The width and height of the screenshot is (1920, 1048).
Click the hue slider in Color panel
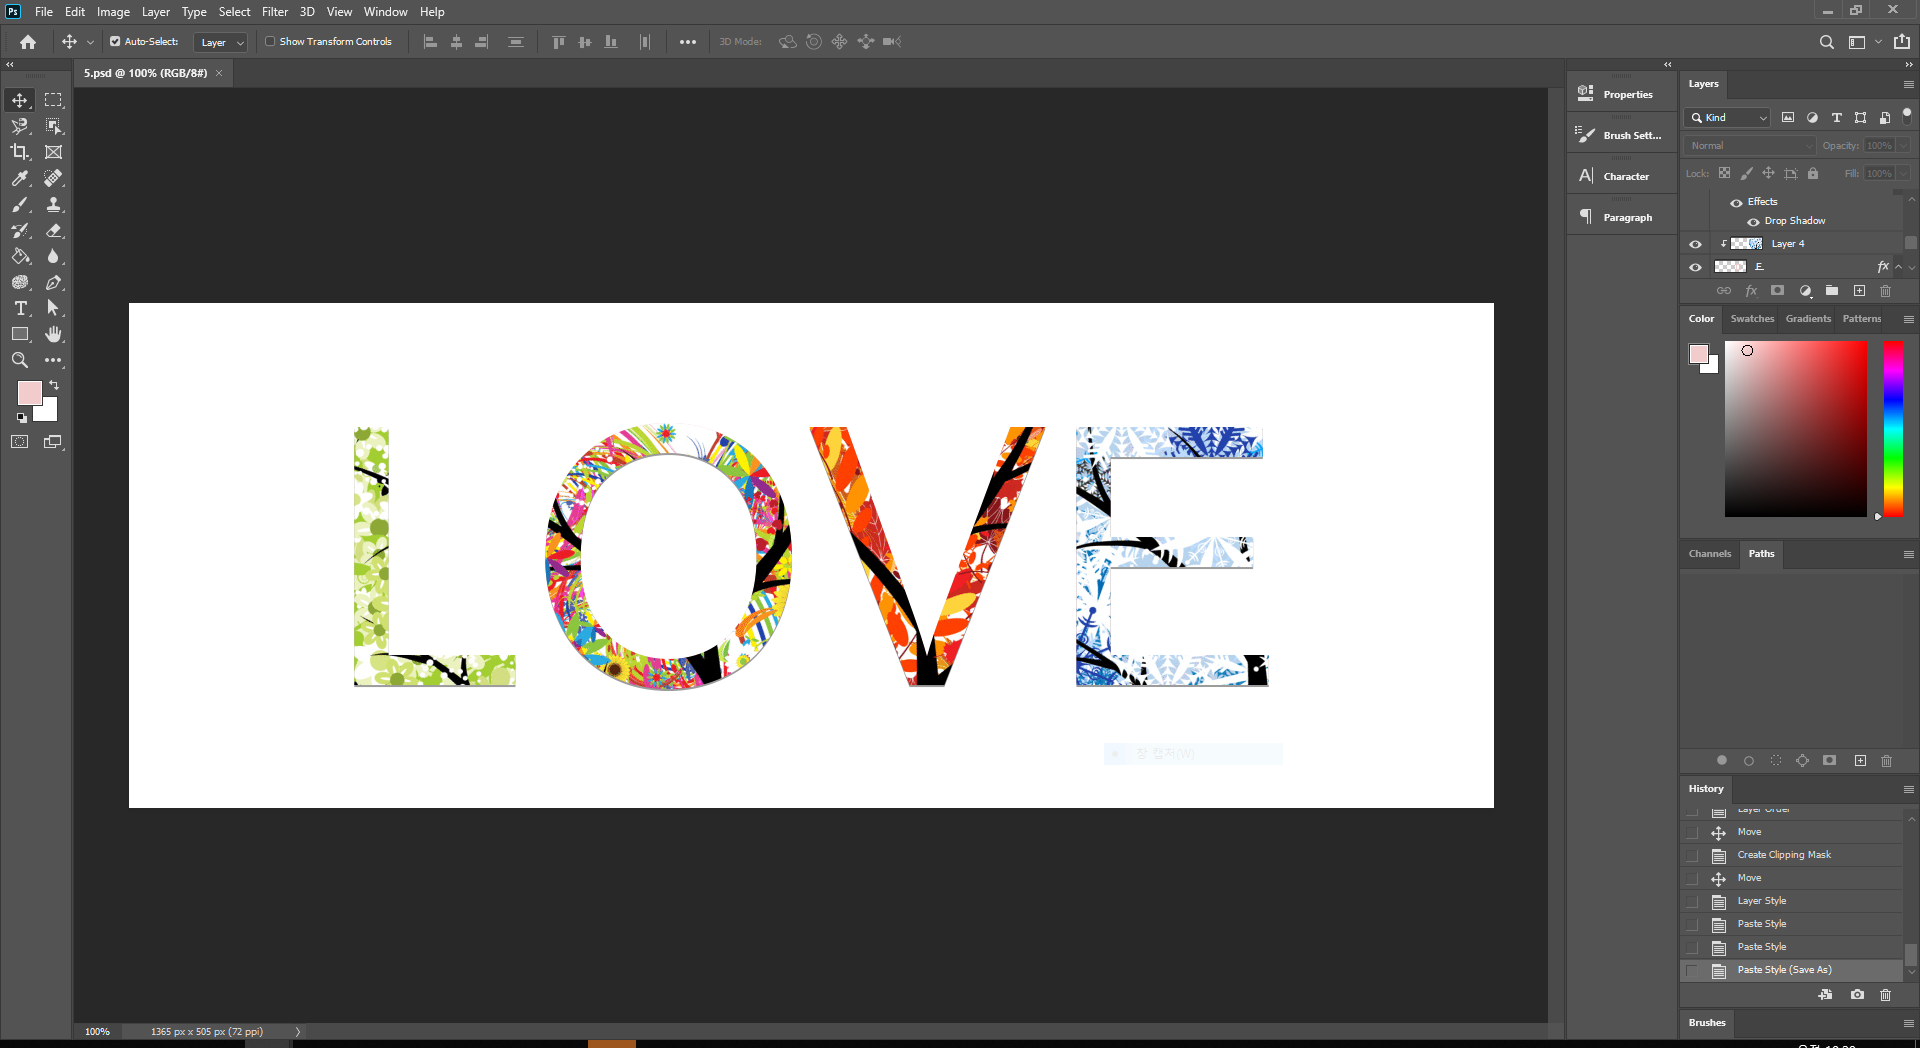point(1893,429)
